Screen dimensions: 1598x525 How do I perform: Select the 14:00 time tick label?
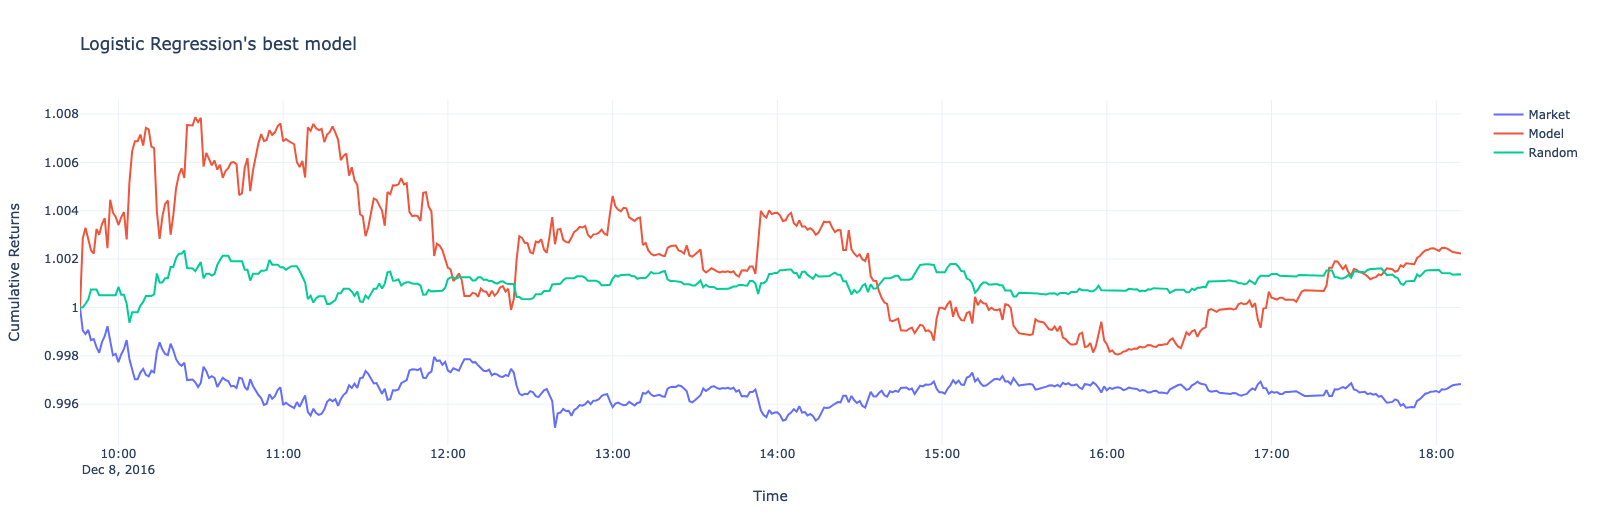[x=777, y=454]
